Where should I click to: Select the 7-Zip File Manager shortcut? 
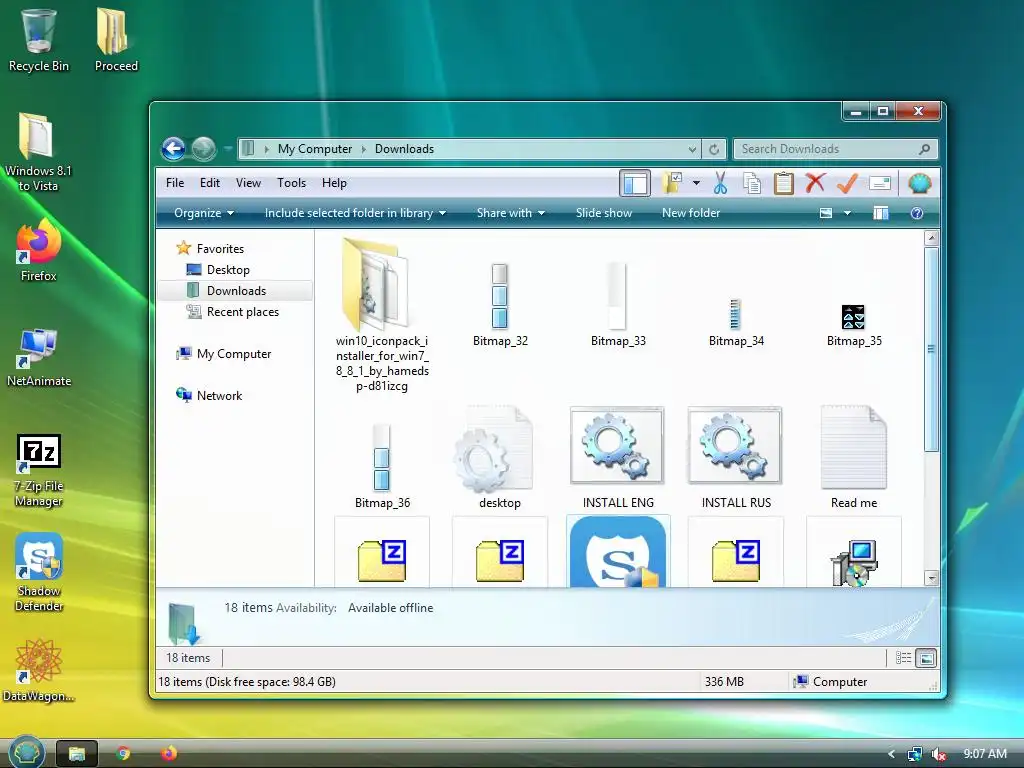point(39,472)
